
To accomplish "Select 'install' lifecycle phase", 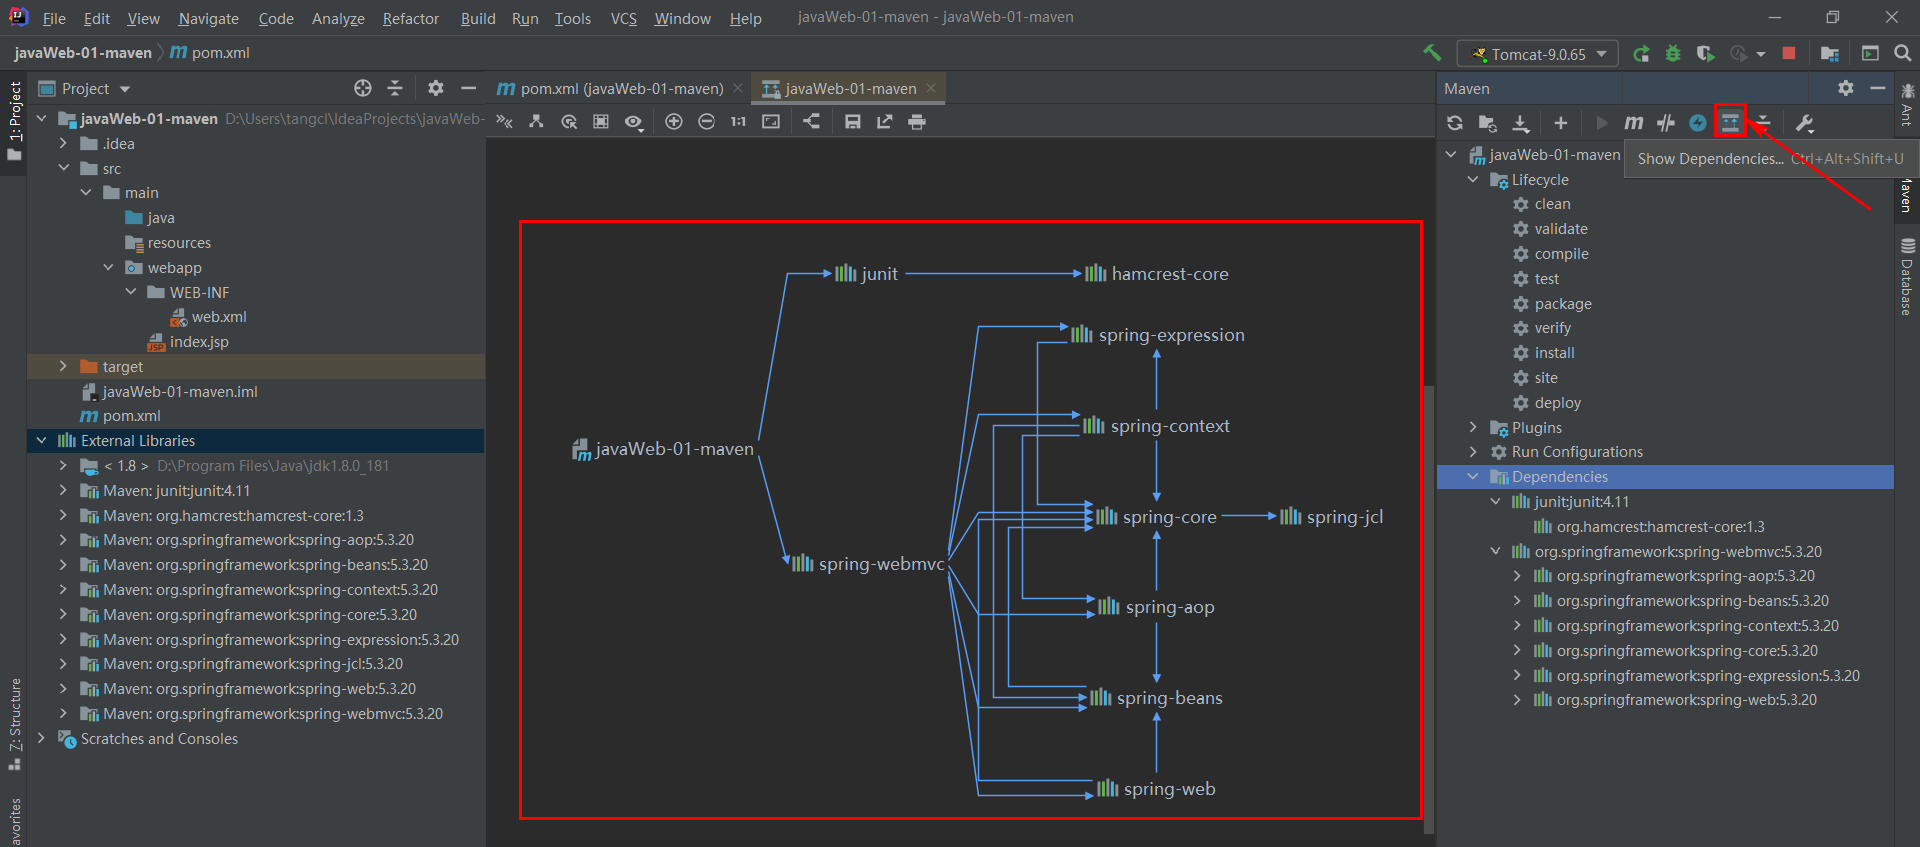I will (1554, 352).
